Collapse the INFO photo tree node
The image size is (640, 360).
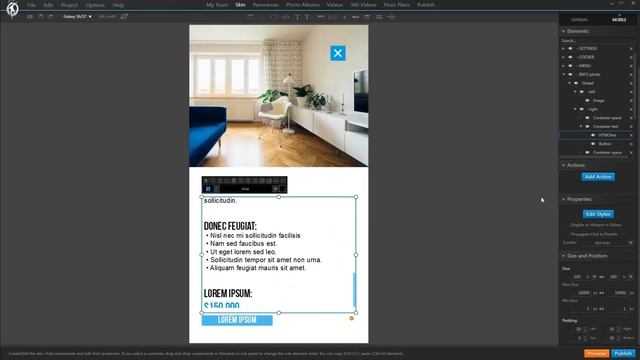point(564,74)
